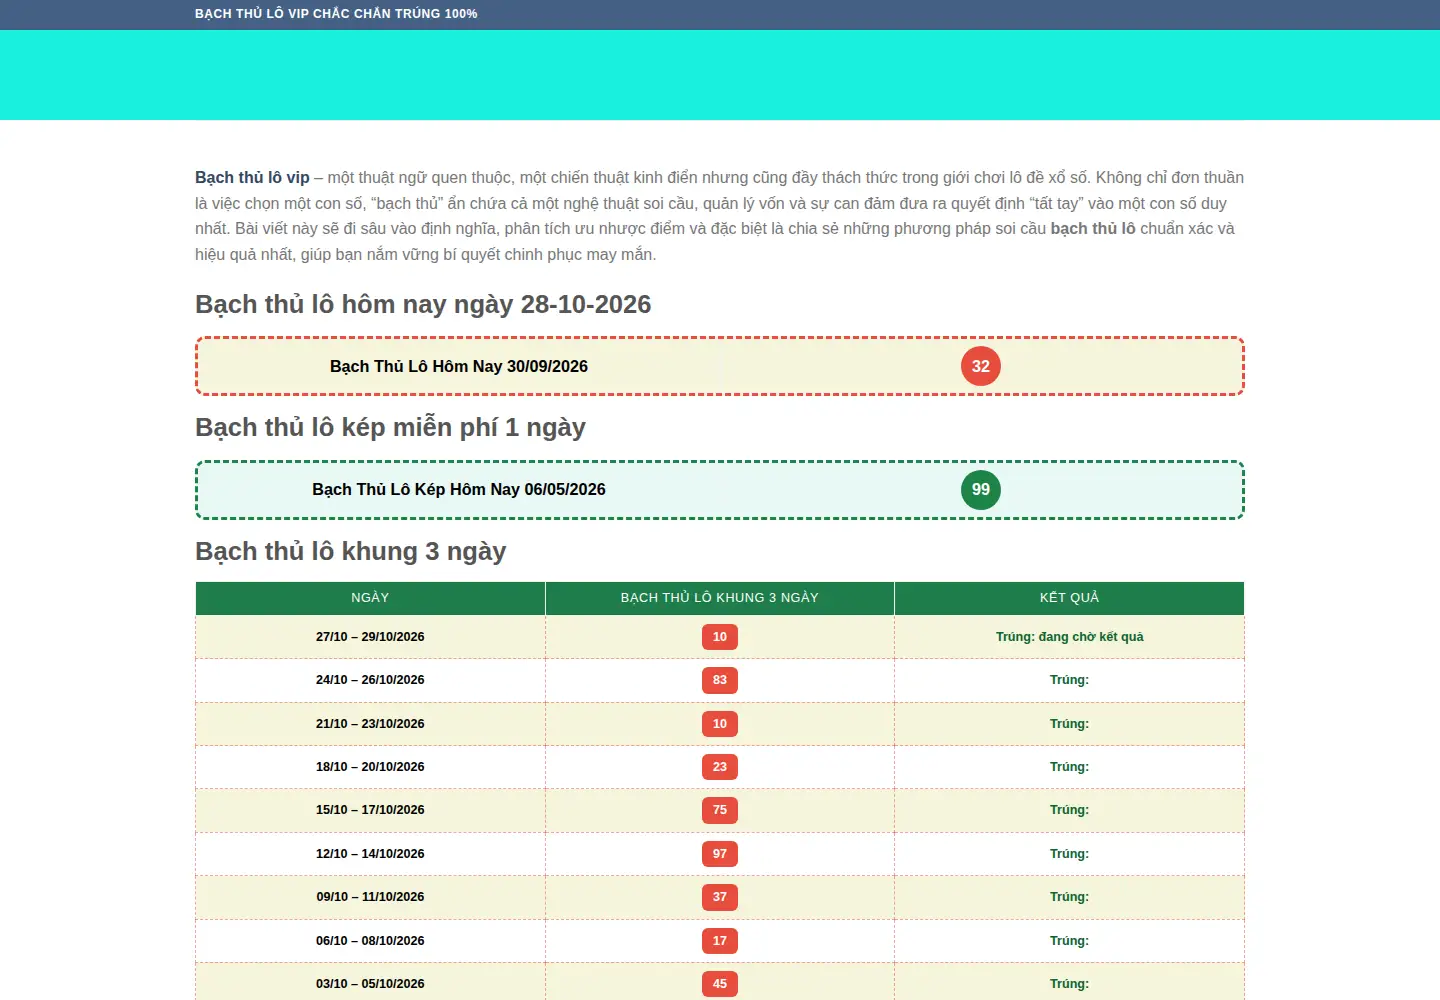
Task: Click the "BẠCH THỦ LÔ KHUNG 3 NGÀY" column header
Action: [x=720, y=598]
